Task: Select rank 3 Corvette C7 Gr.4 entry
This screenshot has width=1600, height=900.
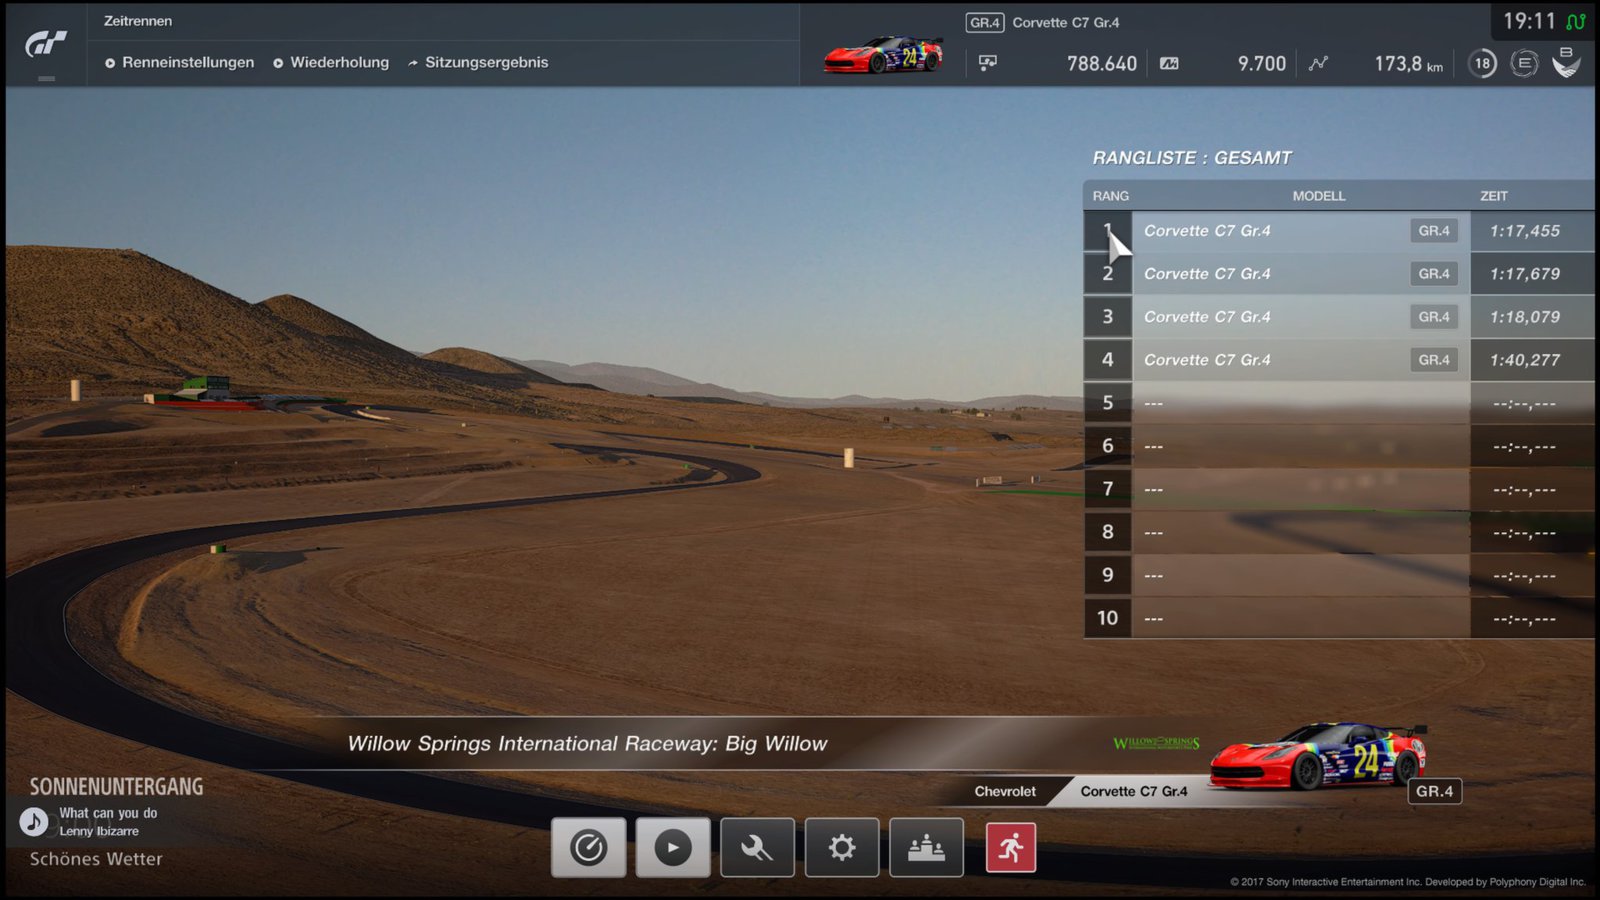Action: (1339, 317)
